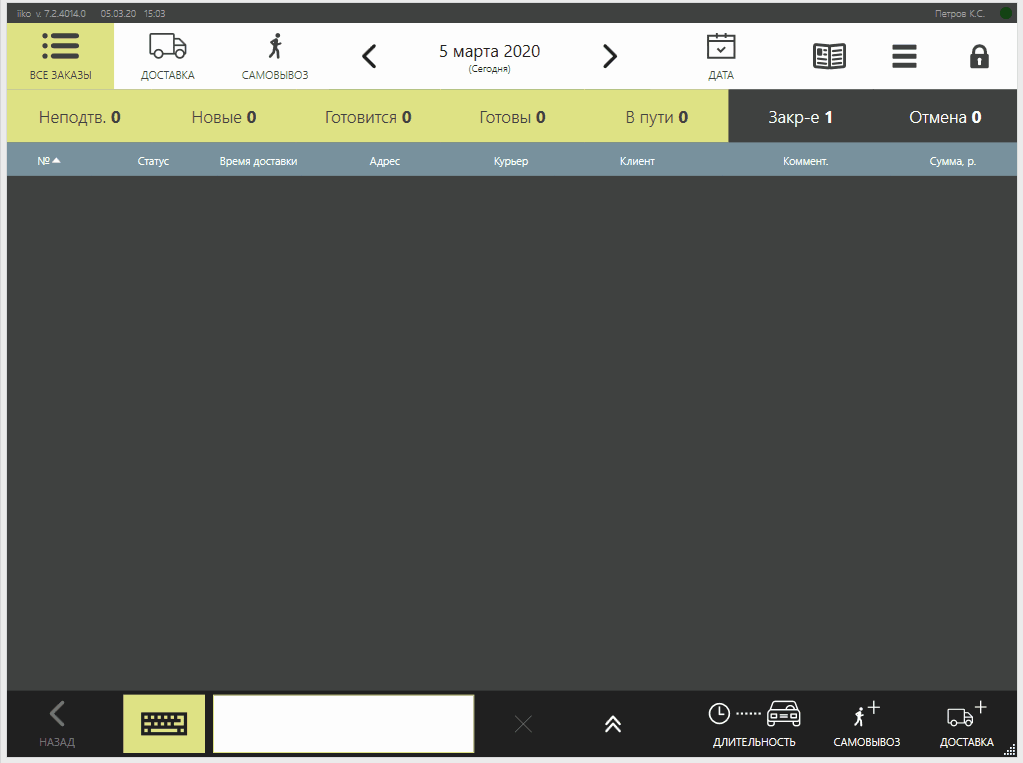Click the window resize grip corner
Image resolution: width=1023 pixels, height=763 pixels.
click(1010, 751)
